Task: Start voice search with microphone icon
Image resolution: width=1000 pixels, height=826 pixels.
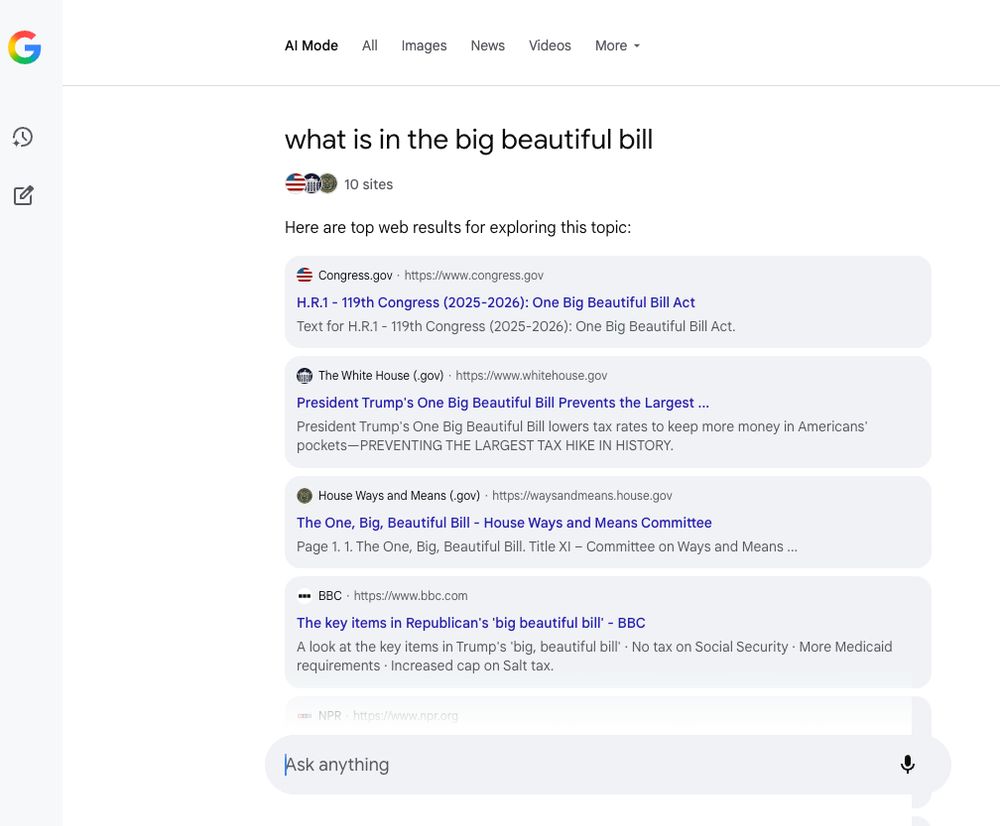Action: 907,765
